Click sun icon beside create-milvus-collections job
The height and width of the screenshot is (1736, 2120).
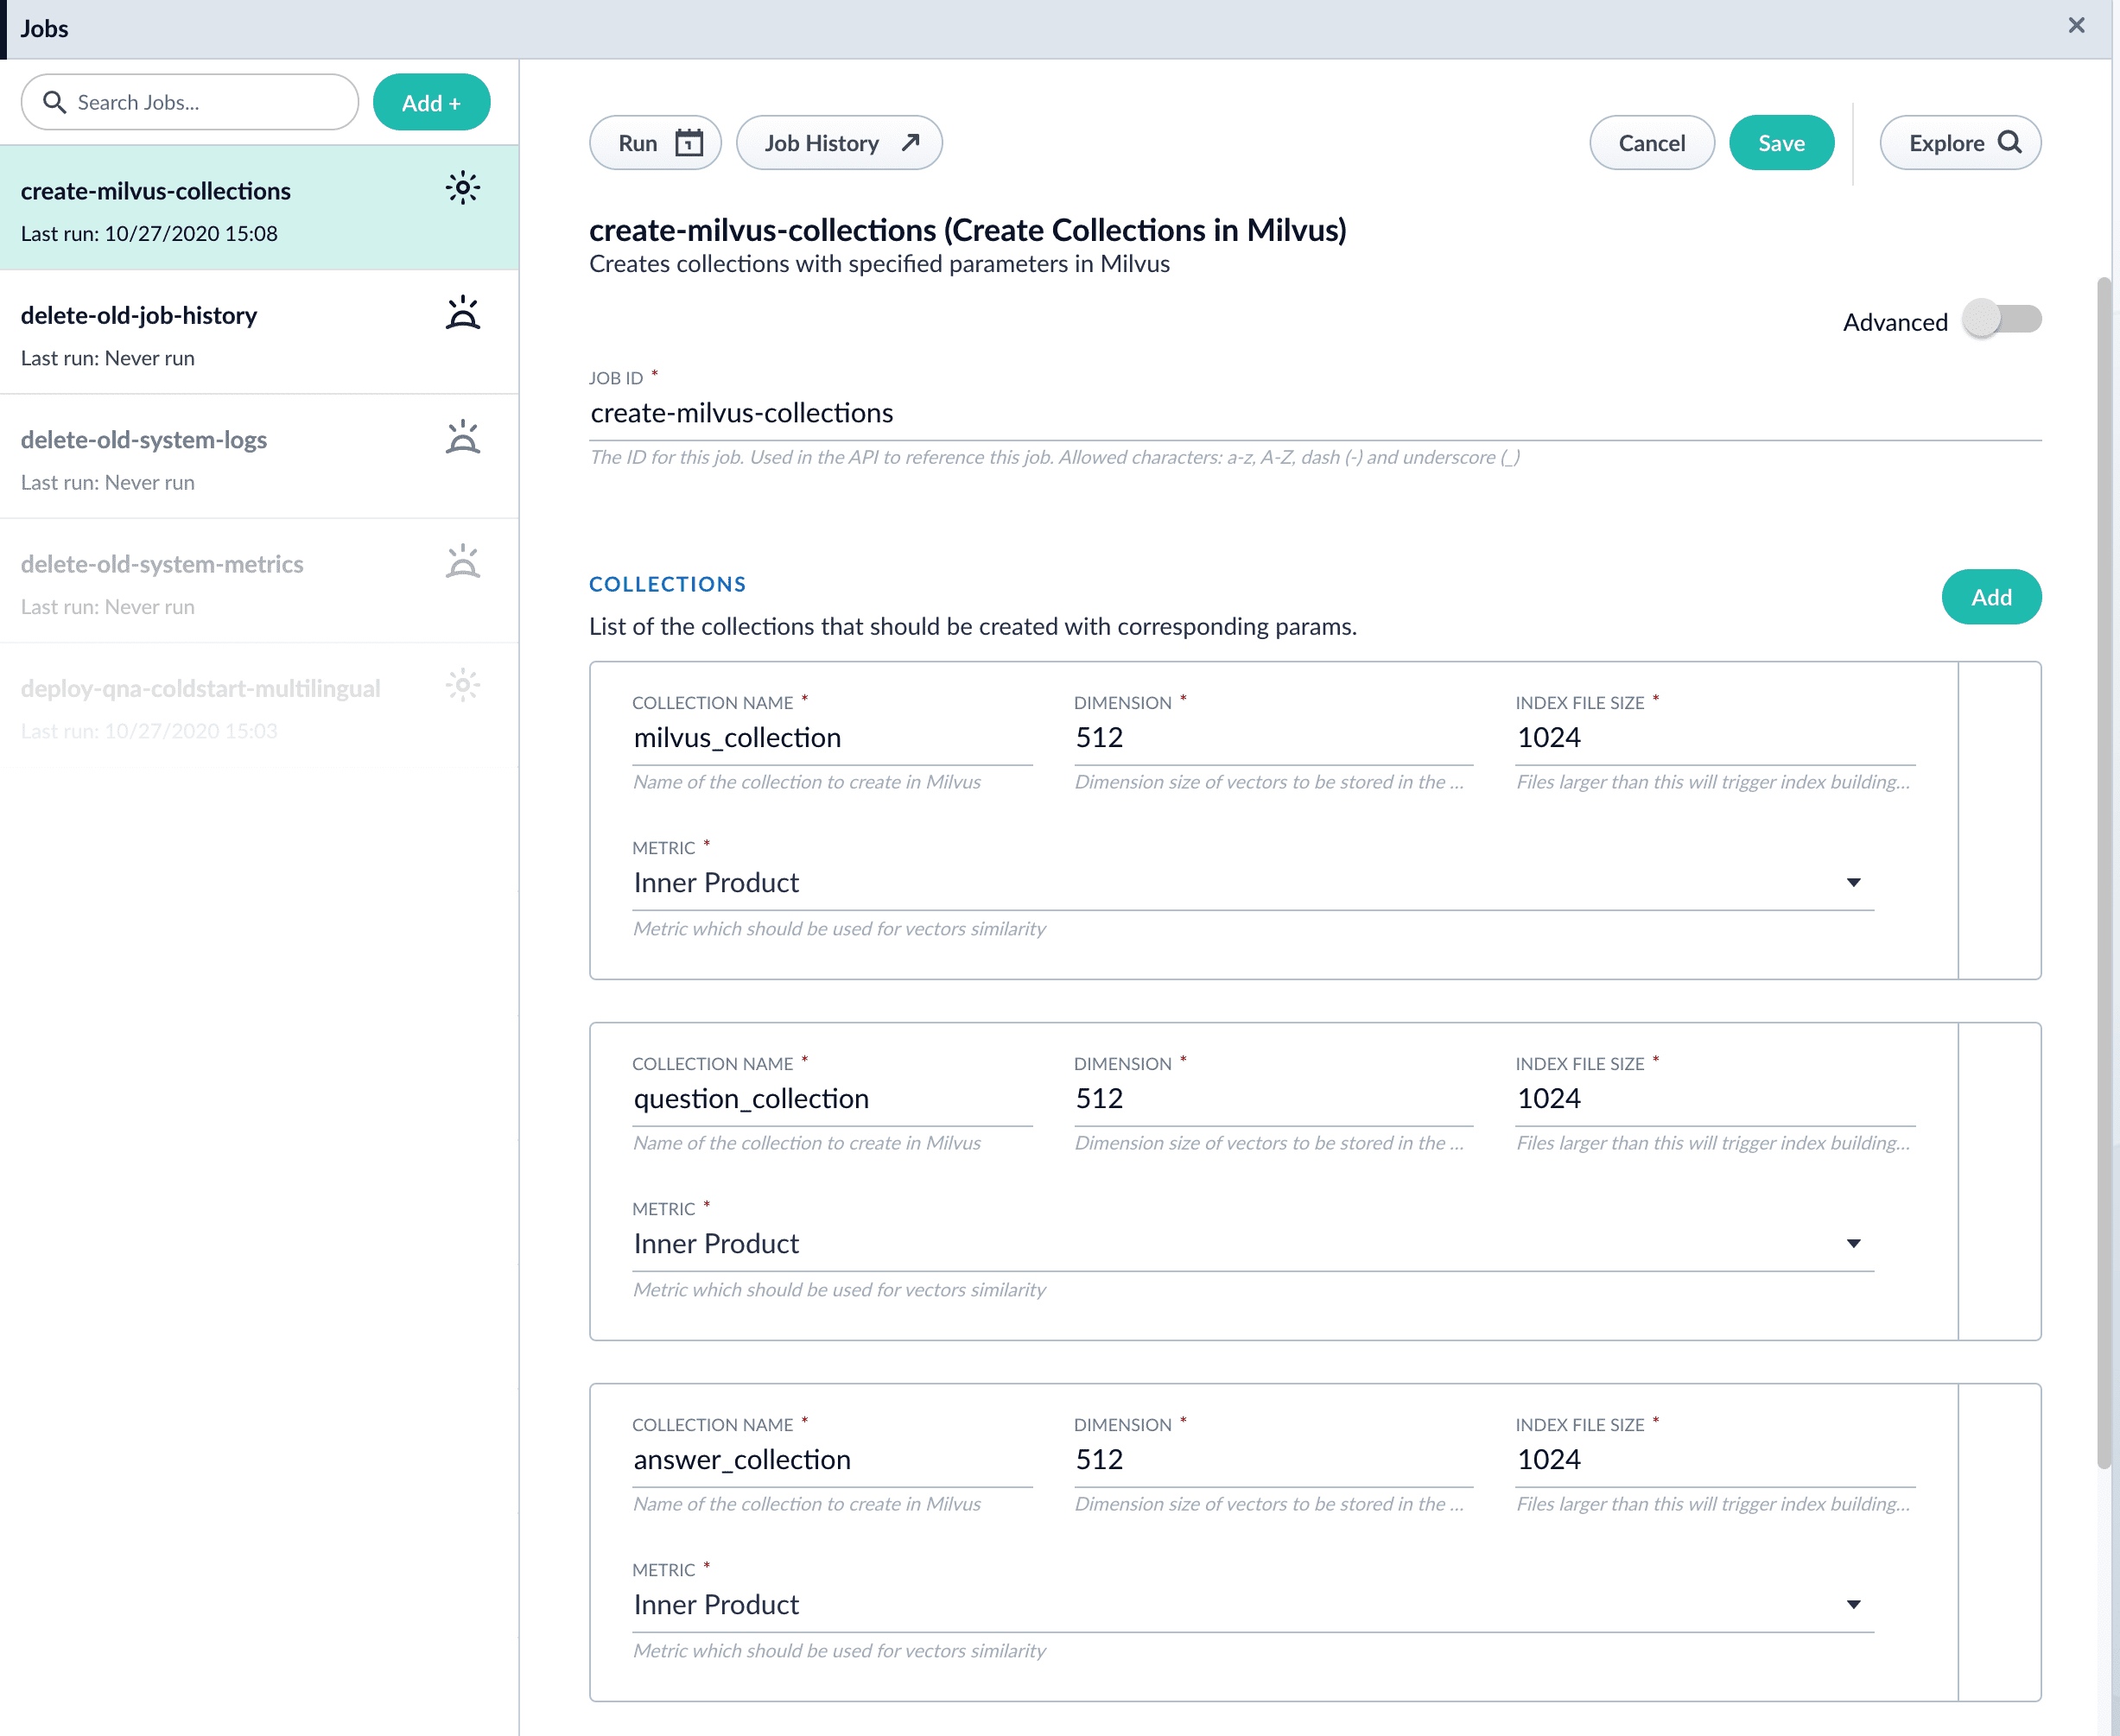point(462,188)
